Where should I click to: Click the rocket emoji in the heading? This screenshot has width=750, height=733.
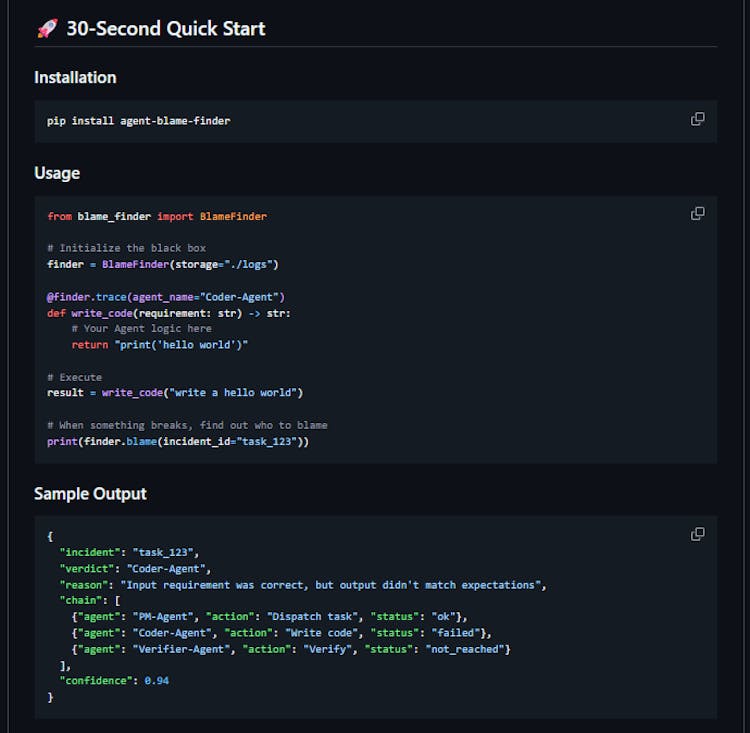(47, 28)
